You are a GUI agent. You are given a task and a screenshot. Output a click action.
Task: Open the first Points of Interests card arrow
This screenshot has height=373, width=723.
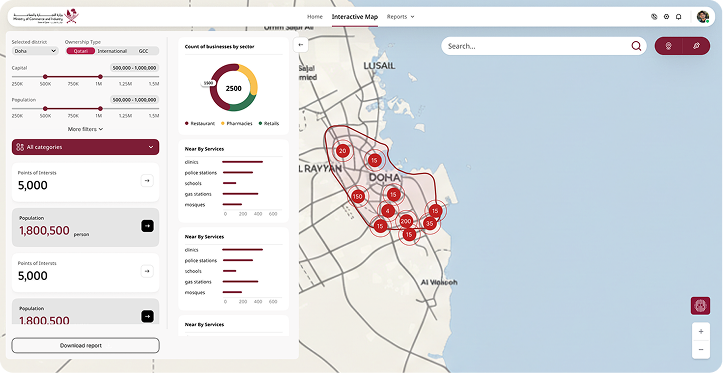(147, 181)
